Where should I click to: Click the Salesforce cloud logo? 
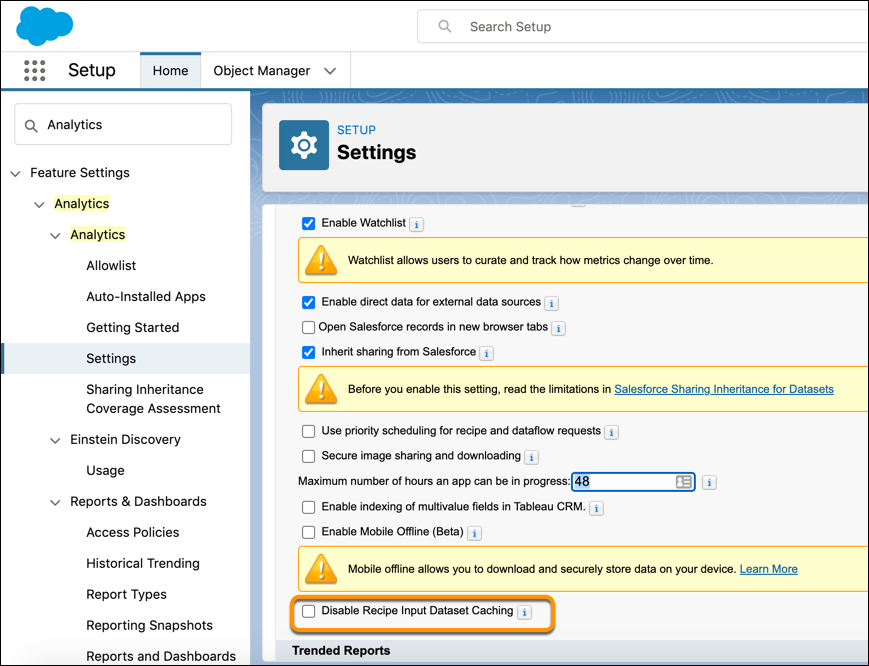point(44,25)
